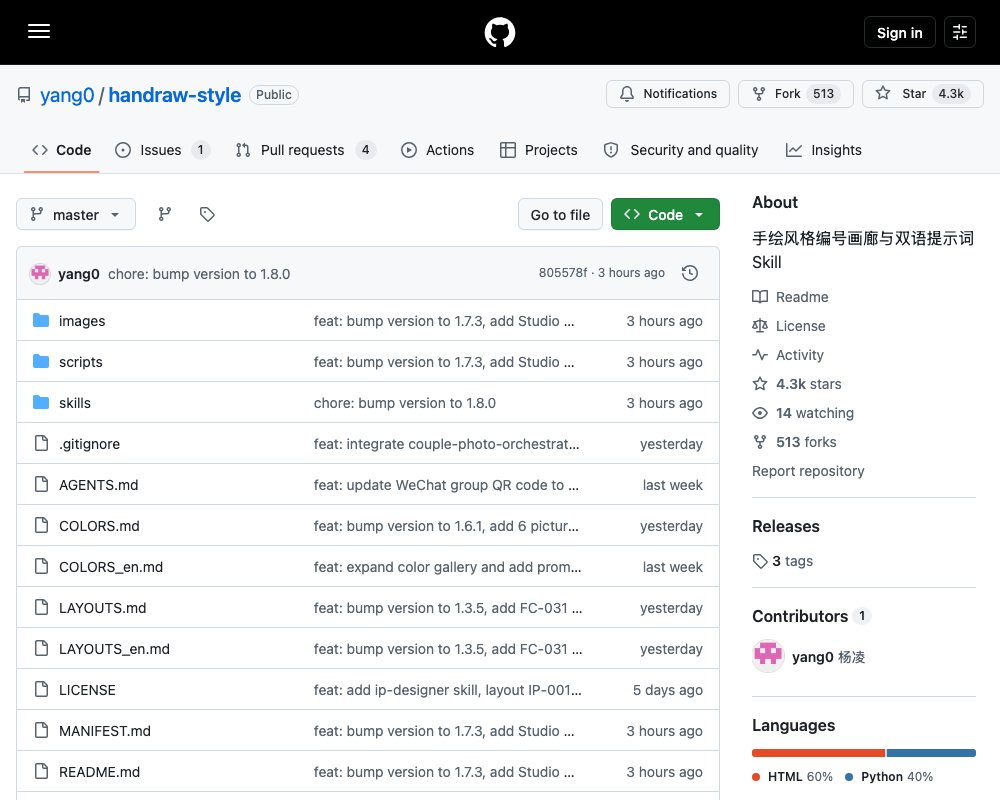Click the Activity pulse icon
Image resolution: width=1000 pixels, height=800 pixels.
760,355
